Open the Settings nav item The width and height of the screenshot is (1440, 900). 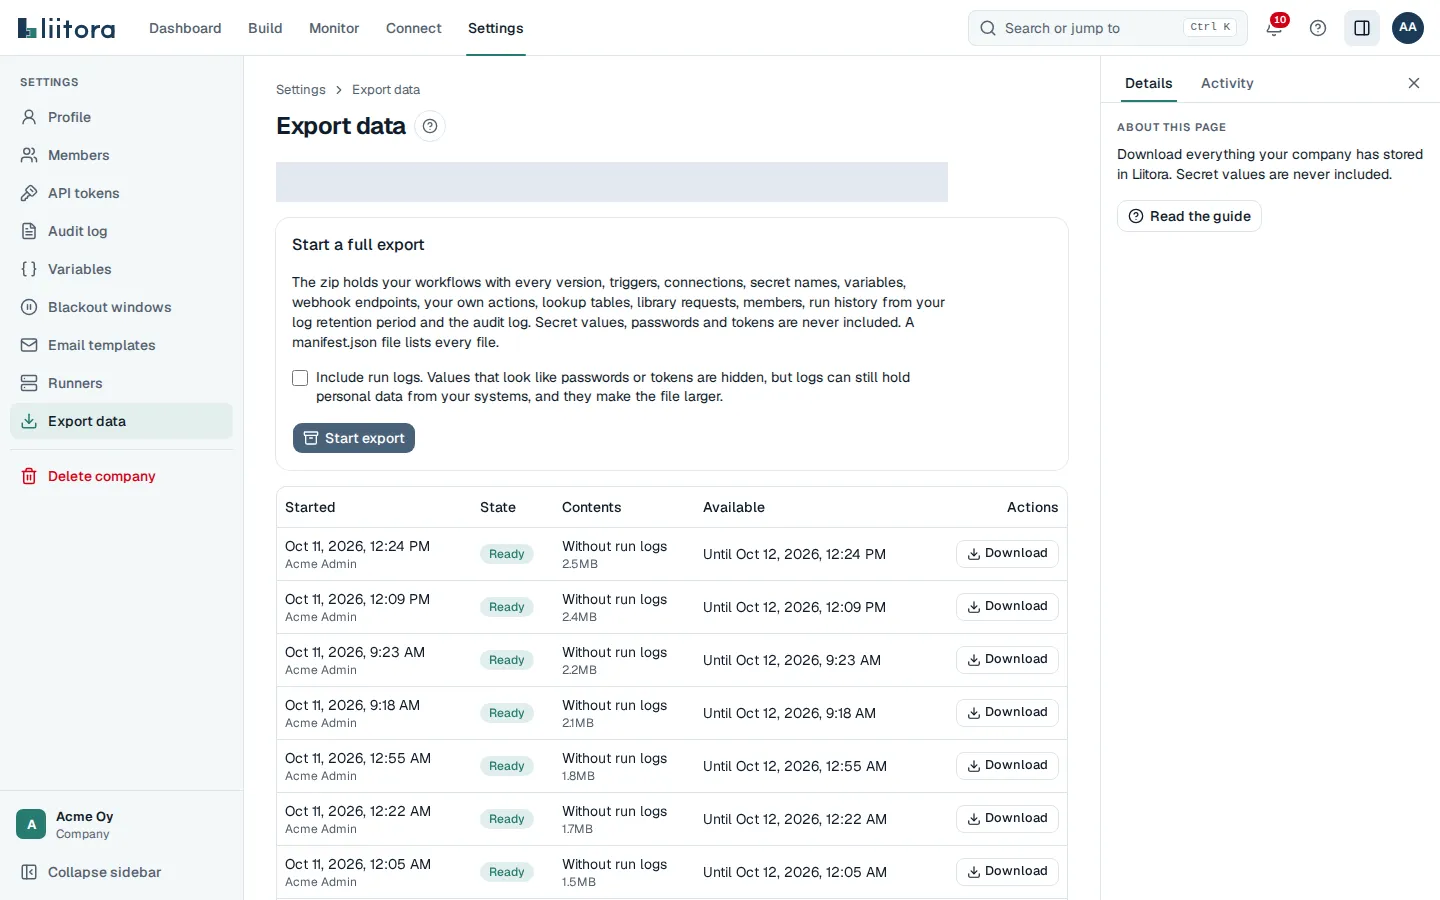[496, 28]
